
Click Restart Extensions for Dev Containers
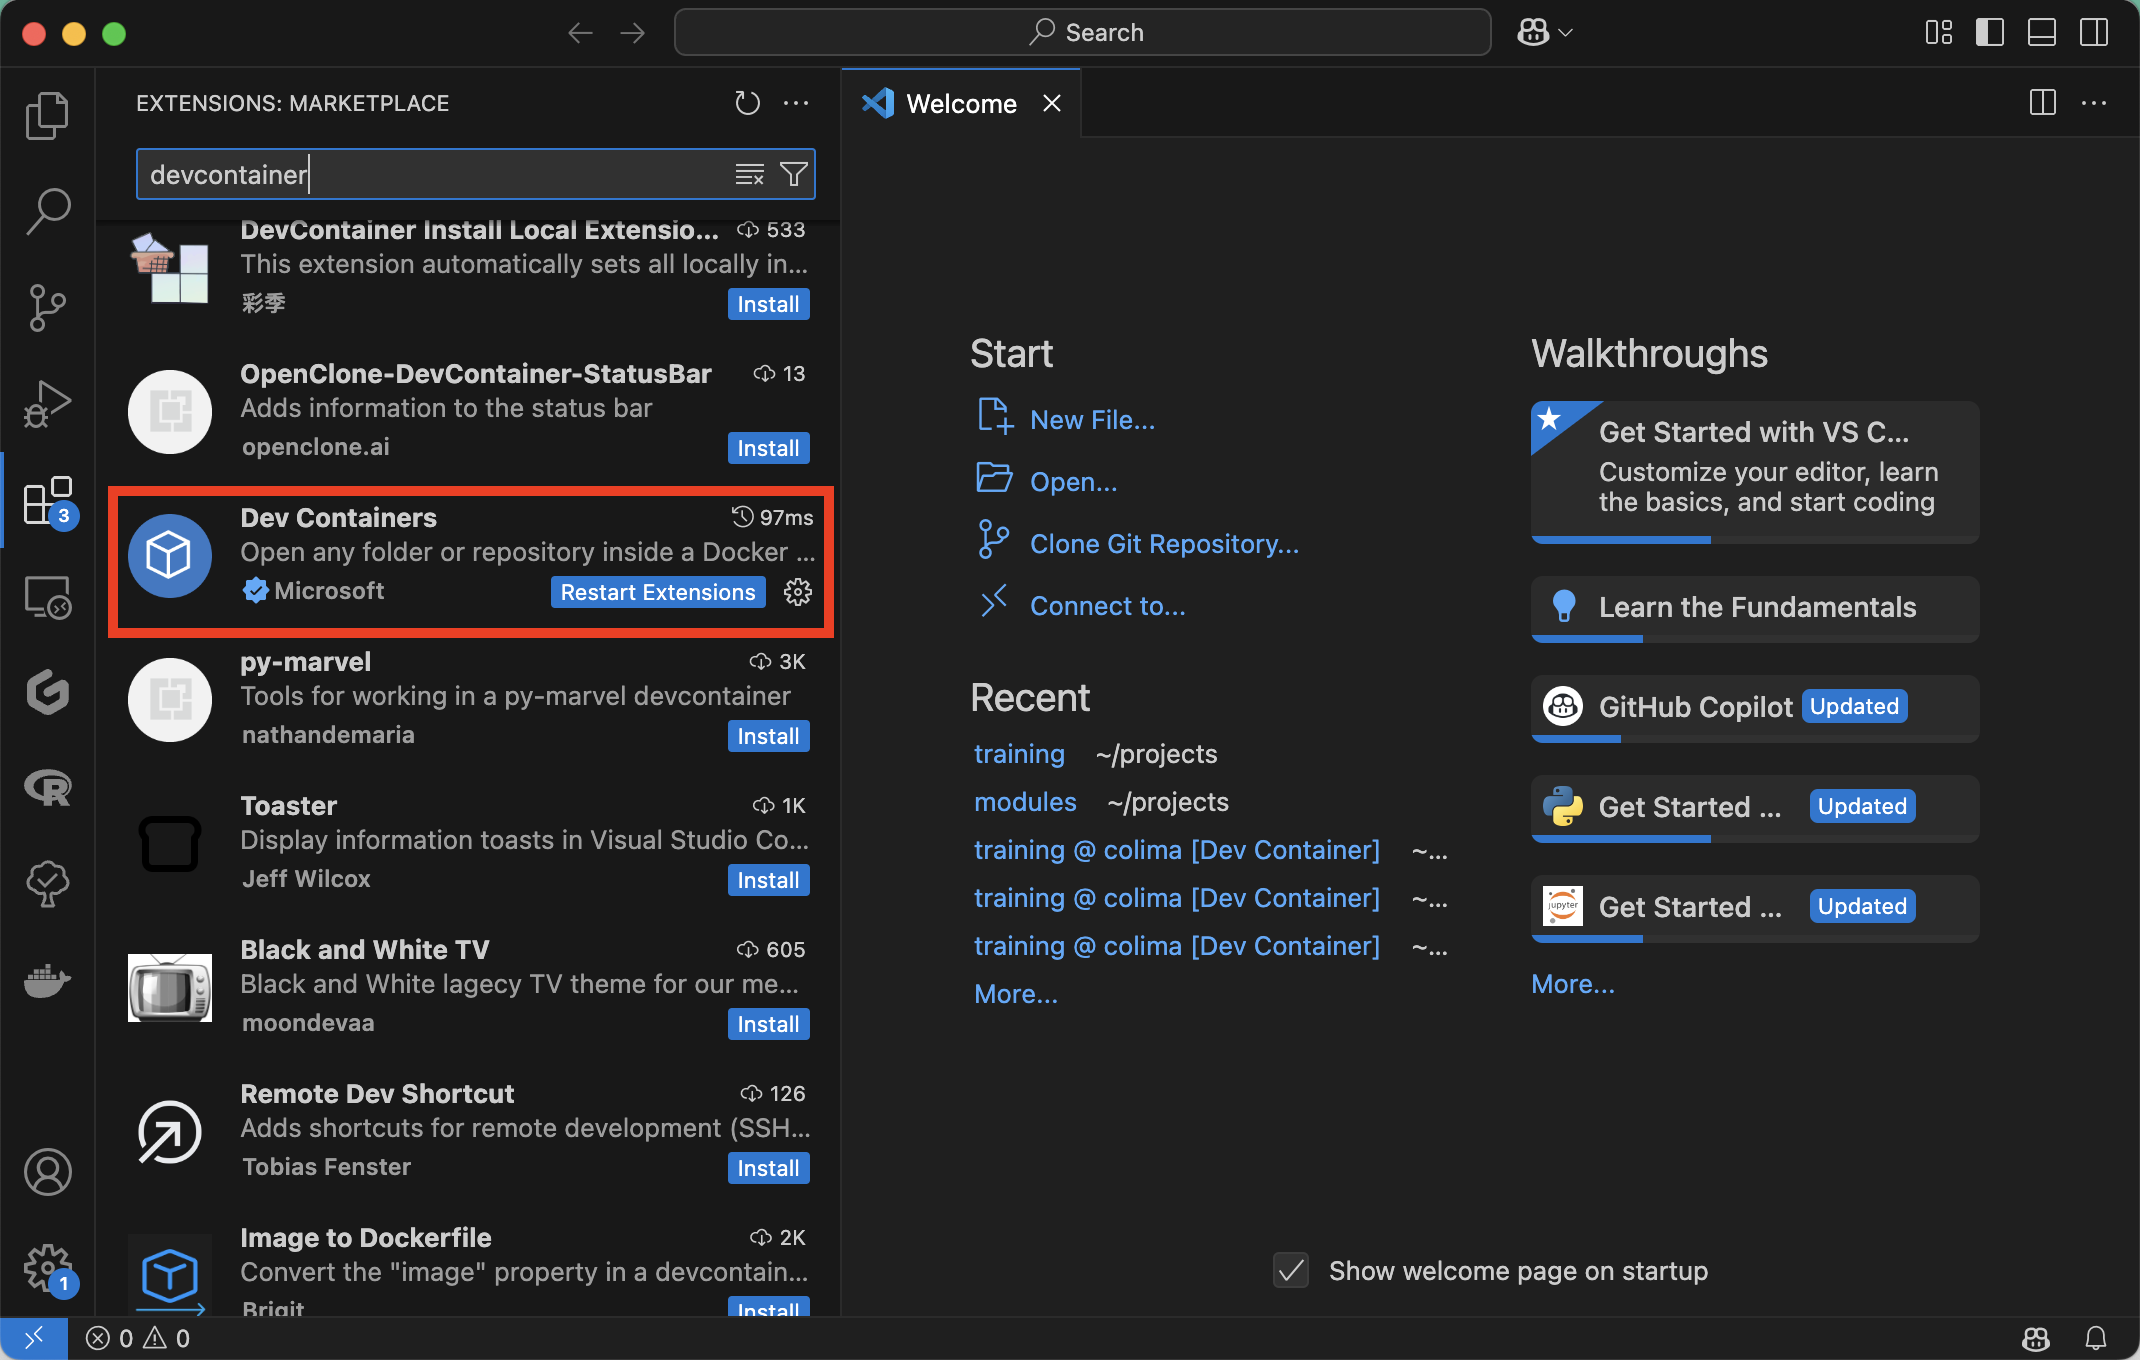657,592
